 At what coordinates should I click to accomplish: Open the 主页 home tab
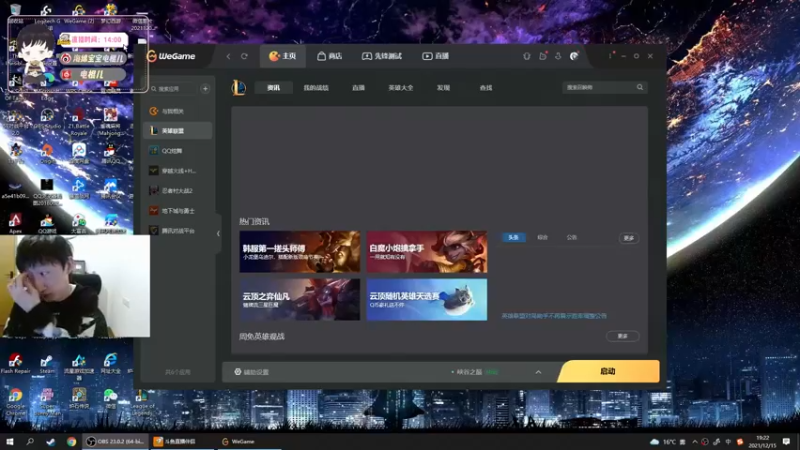(283, 56)
